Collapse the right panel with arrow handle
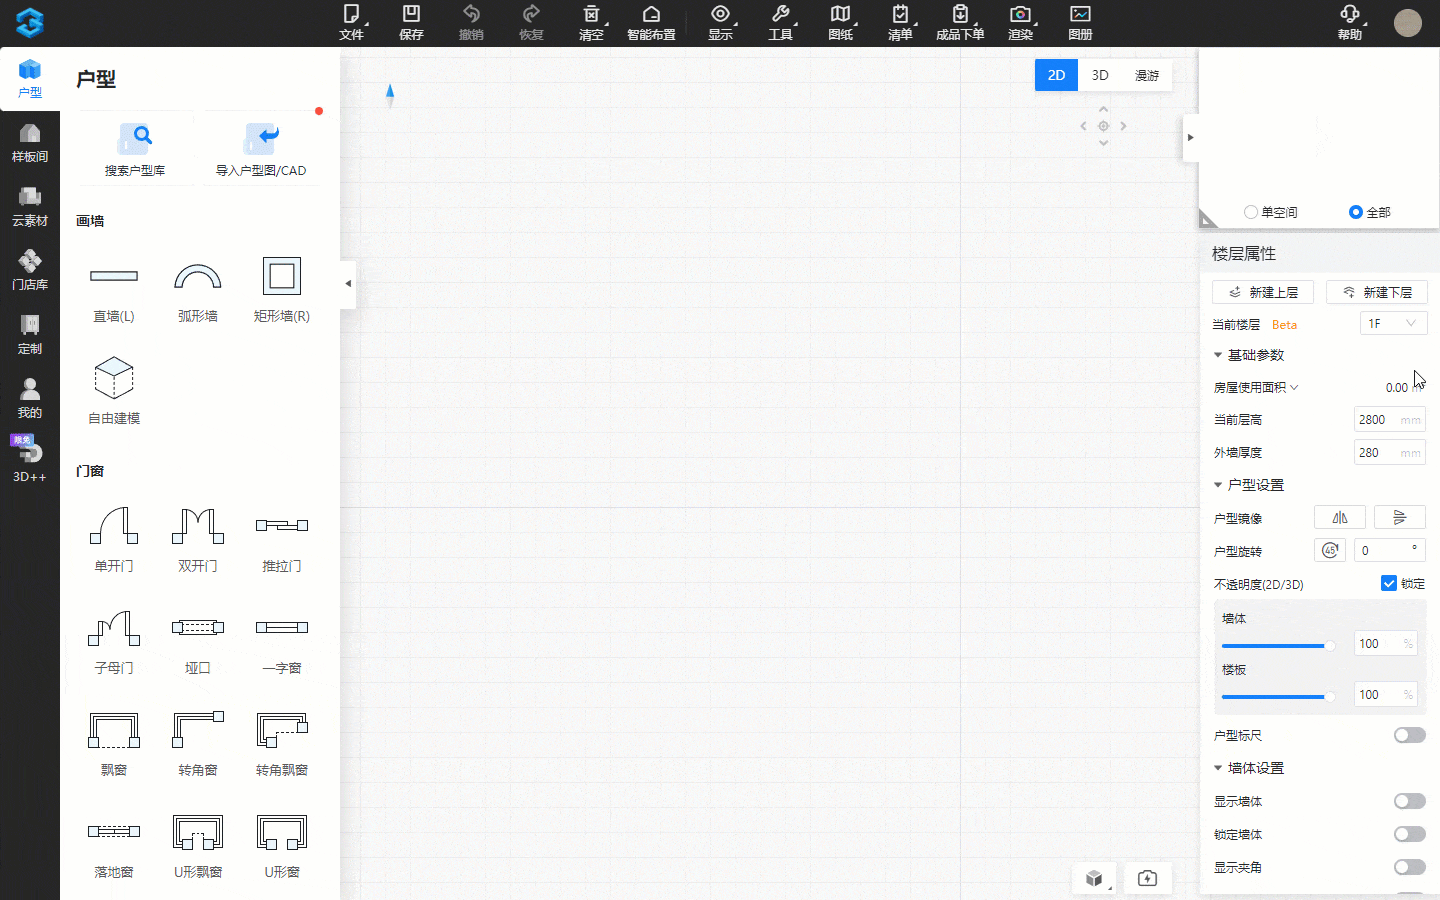The width and height of the screenshot is (1440, 900). tap(1190, 138)
